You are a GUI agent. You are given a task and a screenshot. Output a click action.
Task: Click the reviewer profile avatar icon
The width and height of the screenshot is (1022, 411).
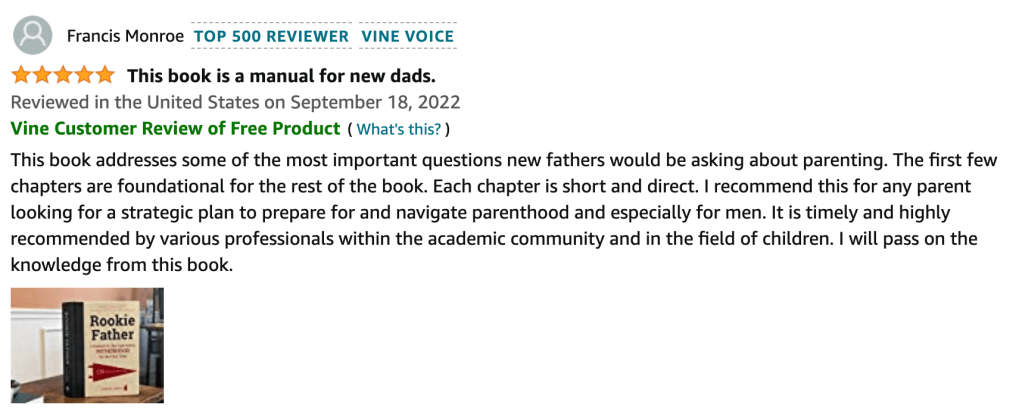[32, 37]
